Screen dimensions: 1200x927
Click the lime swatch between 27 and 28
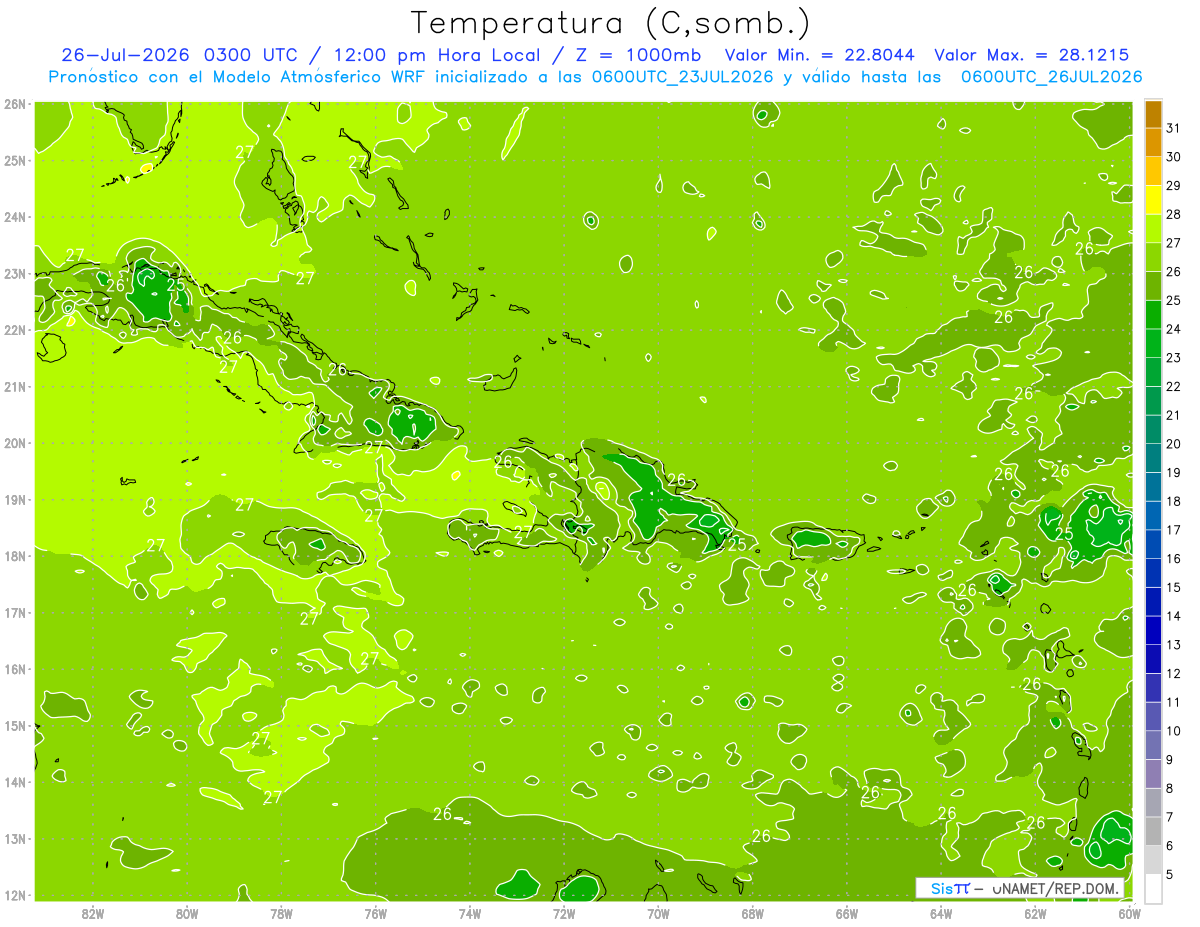pyautogui.click(x=1153, y=229)
